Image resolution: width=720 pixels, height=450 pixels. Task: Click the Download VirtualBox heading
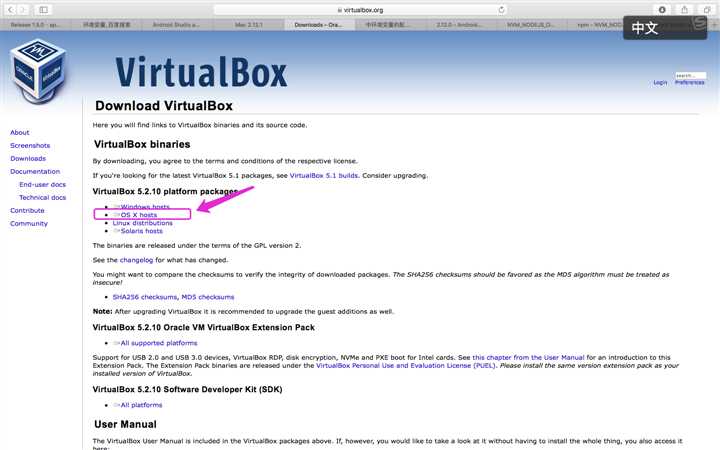point(164,106)
